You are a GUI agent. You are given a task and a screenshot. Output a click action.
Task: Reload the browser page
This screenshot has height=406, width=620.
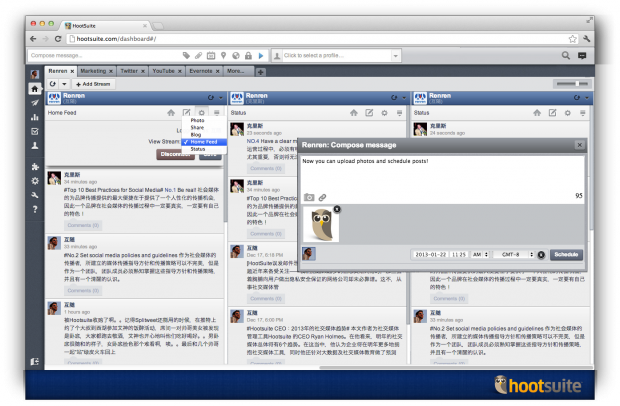(x=58, y=39)
